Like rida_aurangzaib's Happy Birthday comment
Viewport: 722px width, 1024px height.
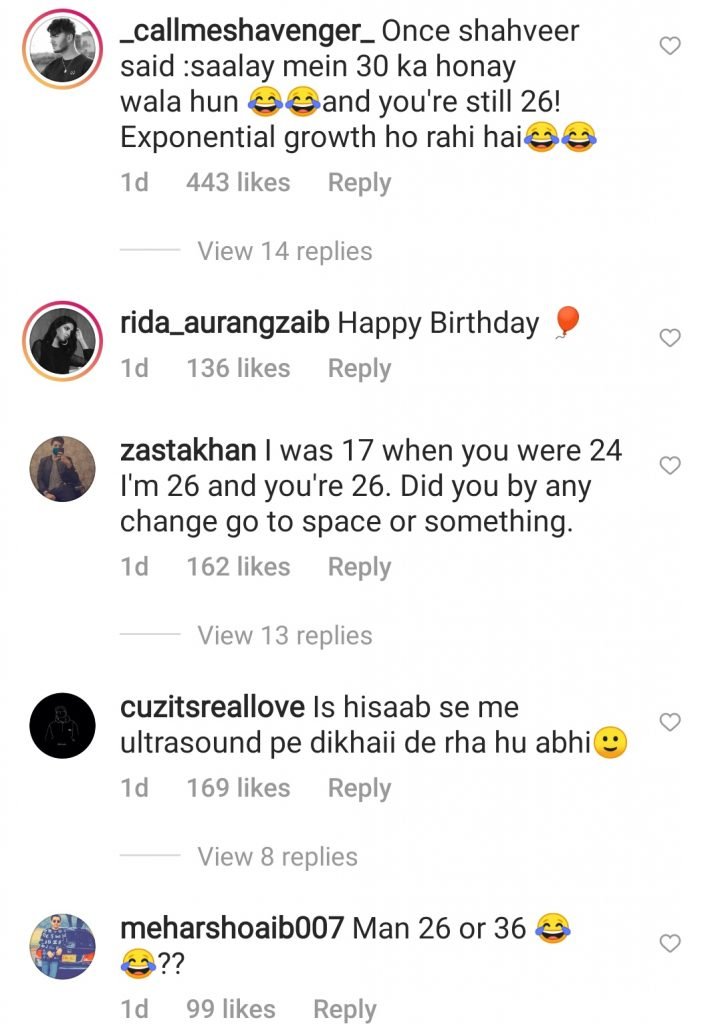(671, 338)
